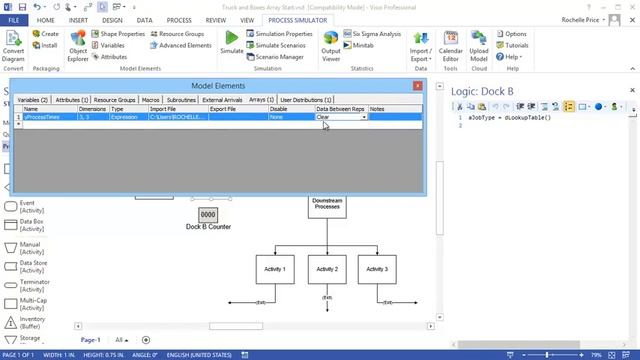Image resolution: width=640 pixels, height=360 pixels.
Task: Open the Subroutines tab
Action: pyautogui.click(x=181, y=100)
